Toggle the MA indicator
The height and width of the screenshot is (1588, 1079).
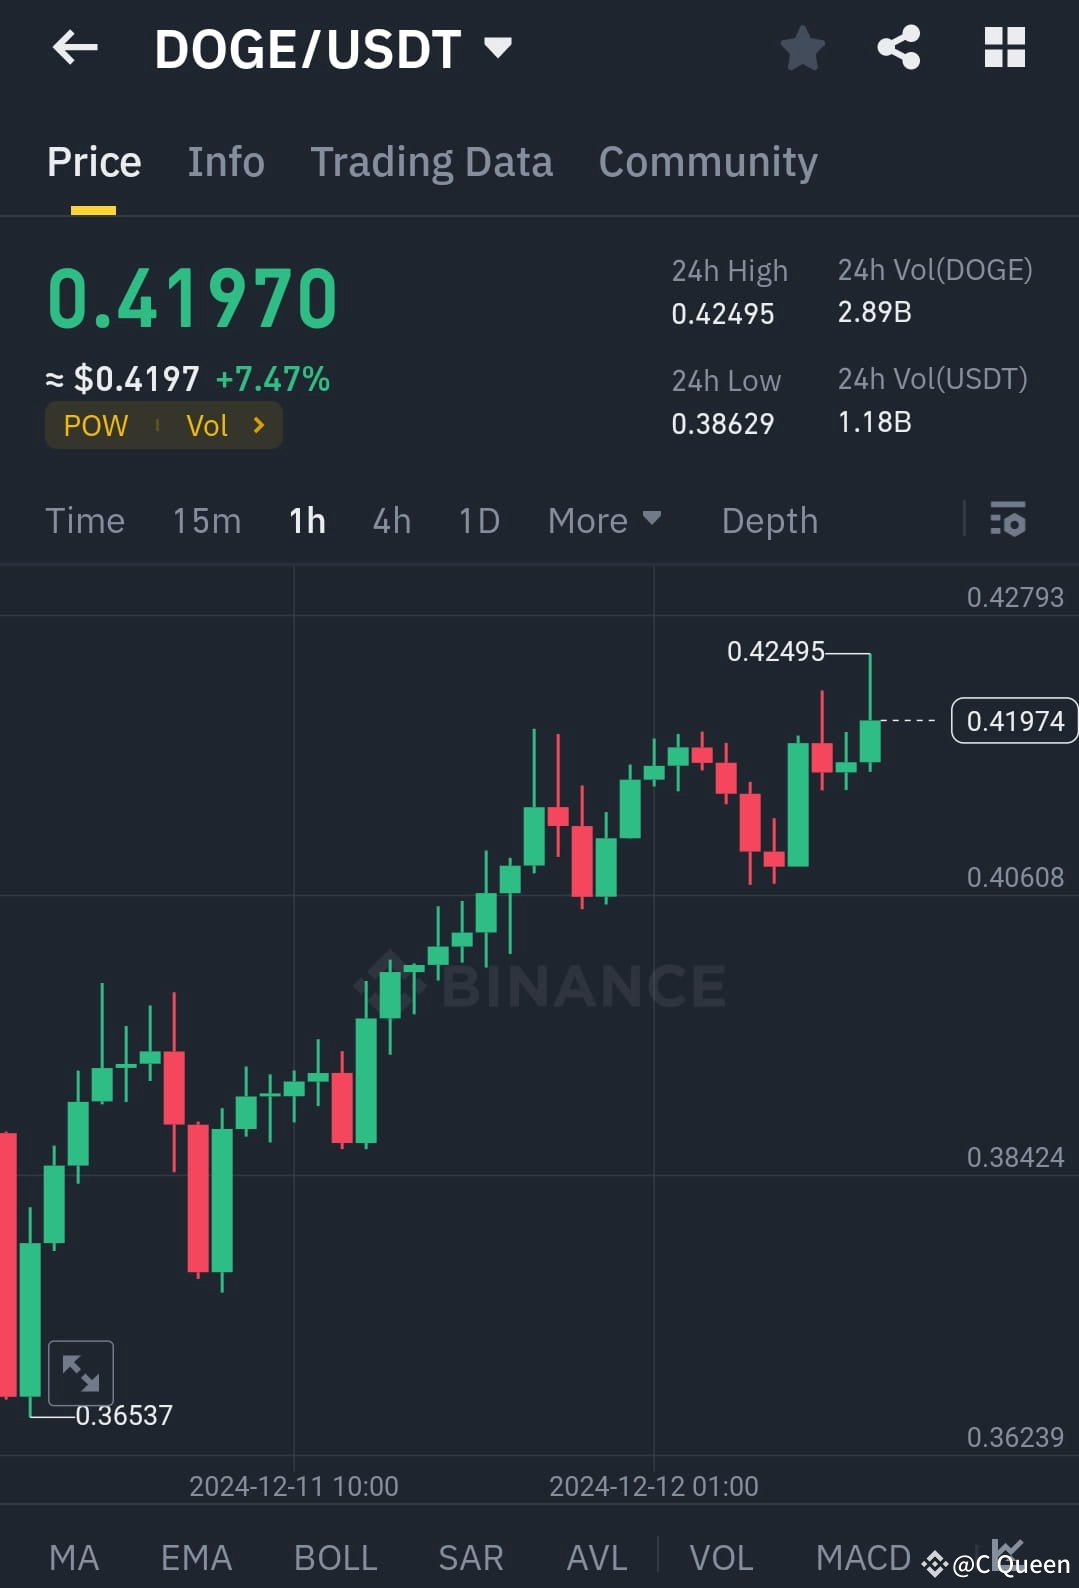tap(74, 1556)
